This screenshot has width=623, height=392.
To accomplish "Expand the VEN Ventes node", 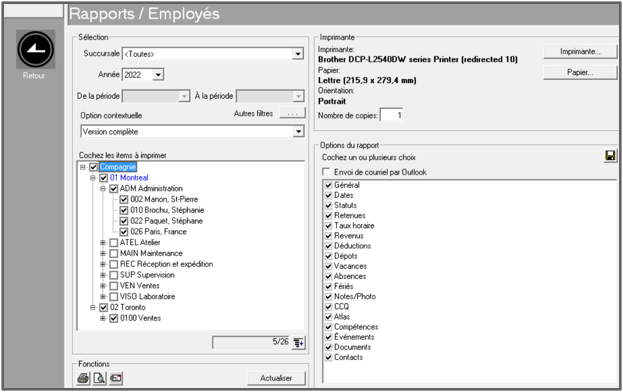I will point(103,286).
